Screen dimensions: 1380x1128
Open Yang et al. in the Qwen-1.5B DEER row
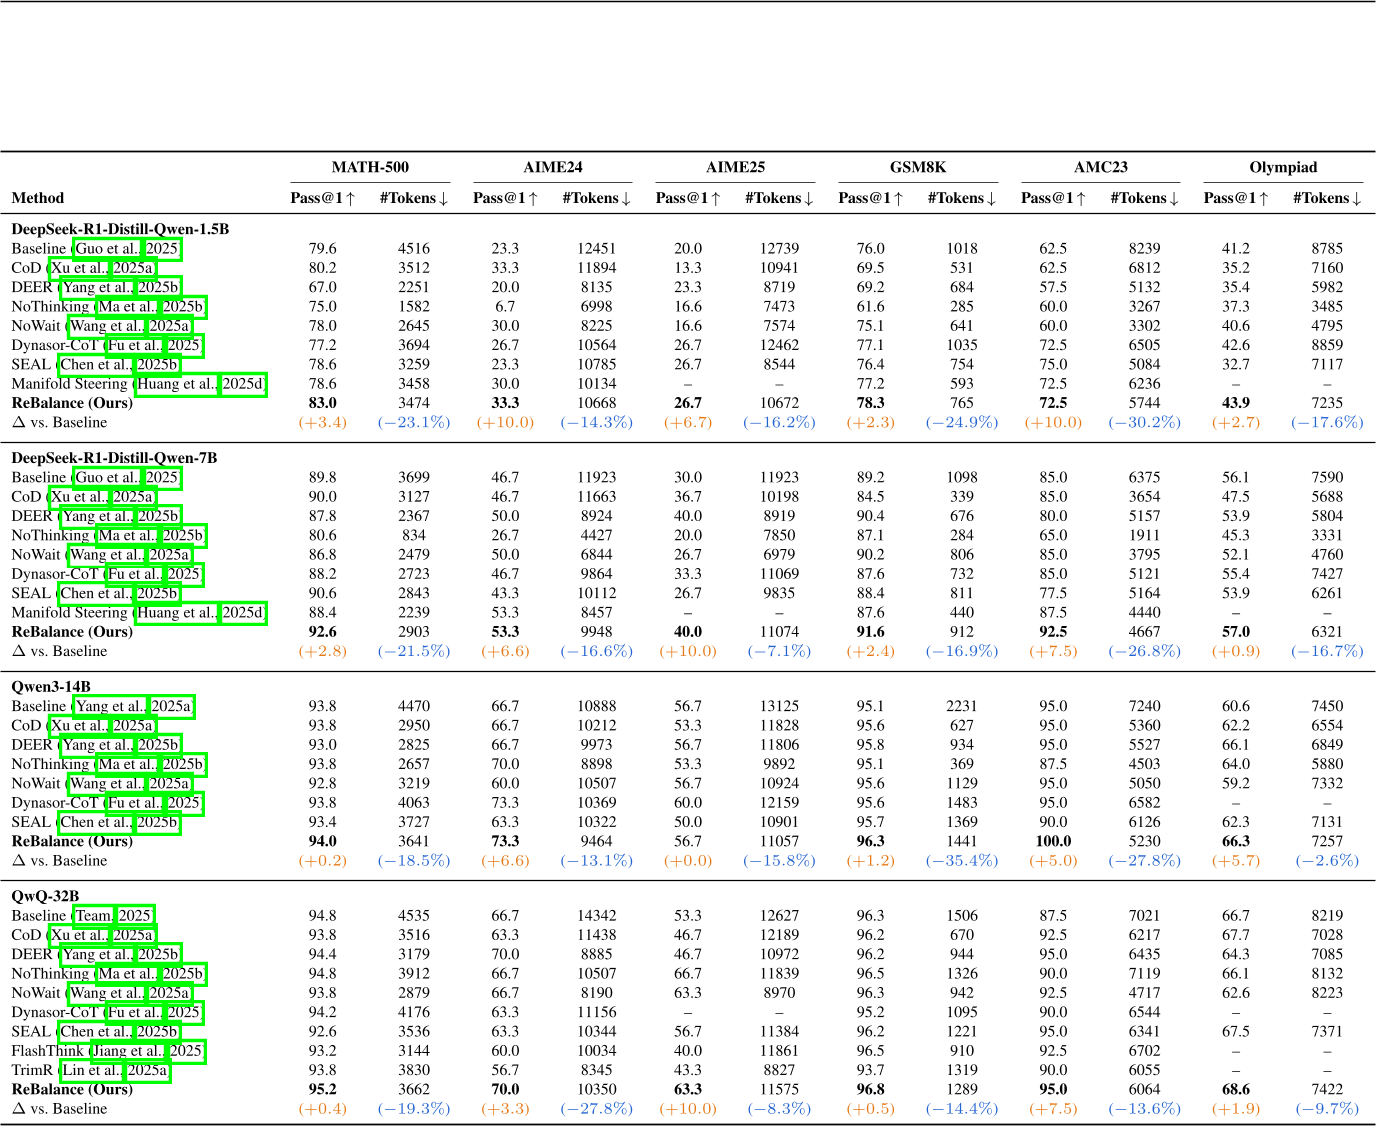(x=97, y=288)
